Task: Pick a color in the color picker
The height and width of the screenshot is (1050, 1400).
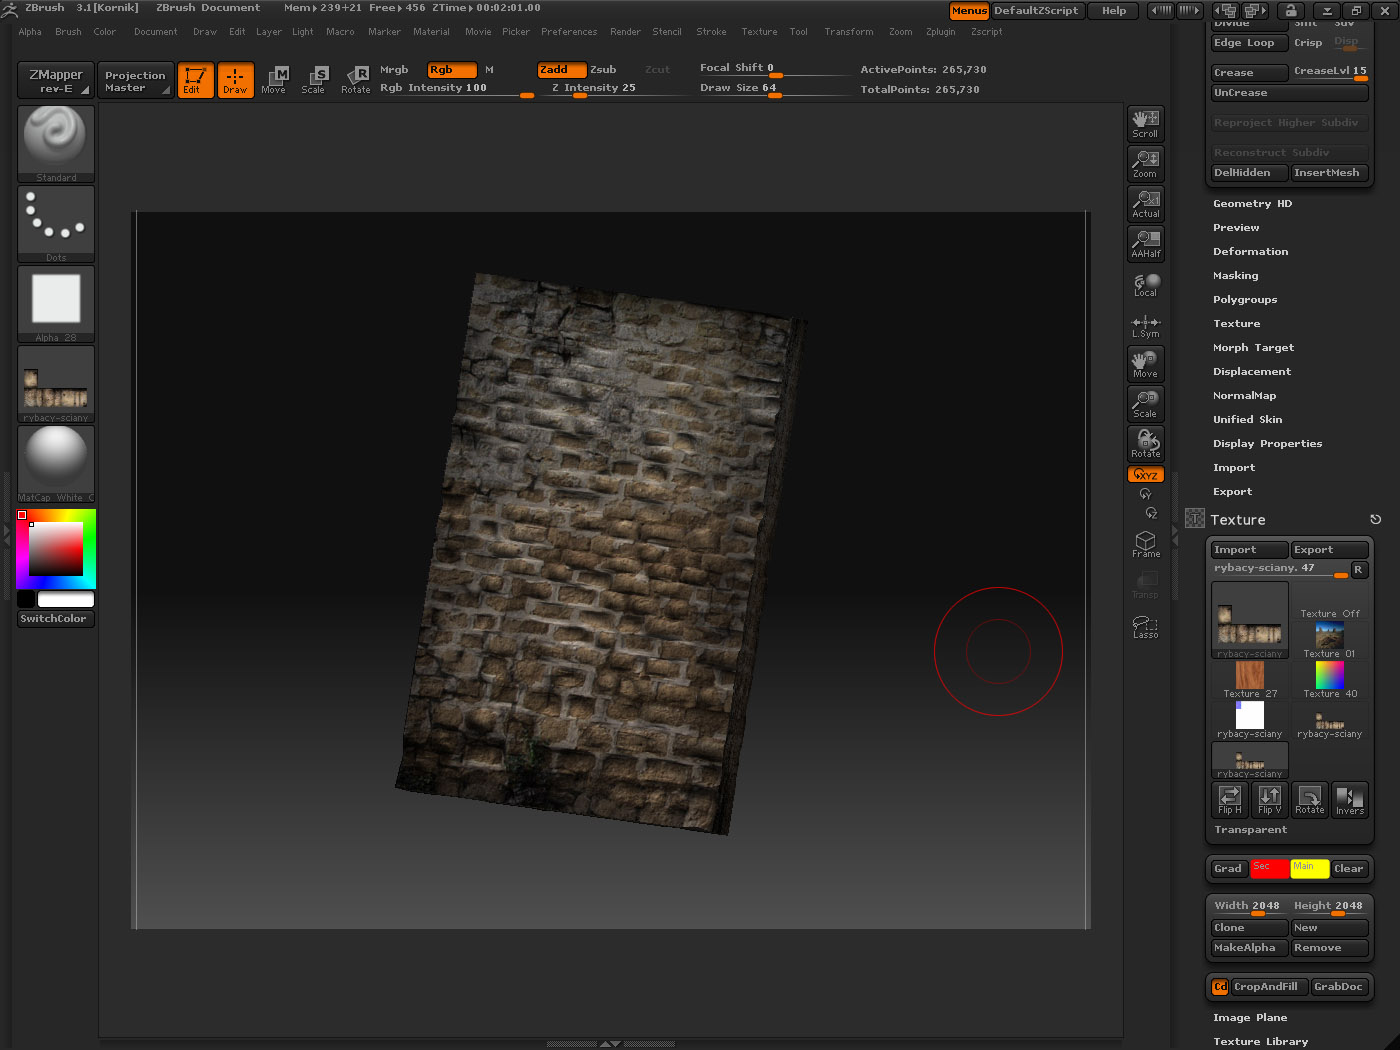Action: pos(55,549)
